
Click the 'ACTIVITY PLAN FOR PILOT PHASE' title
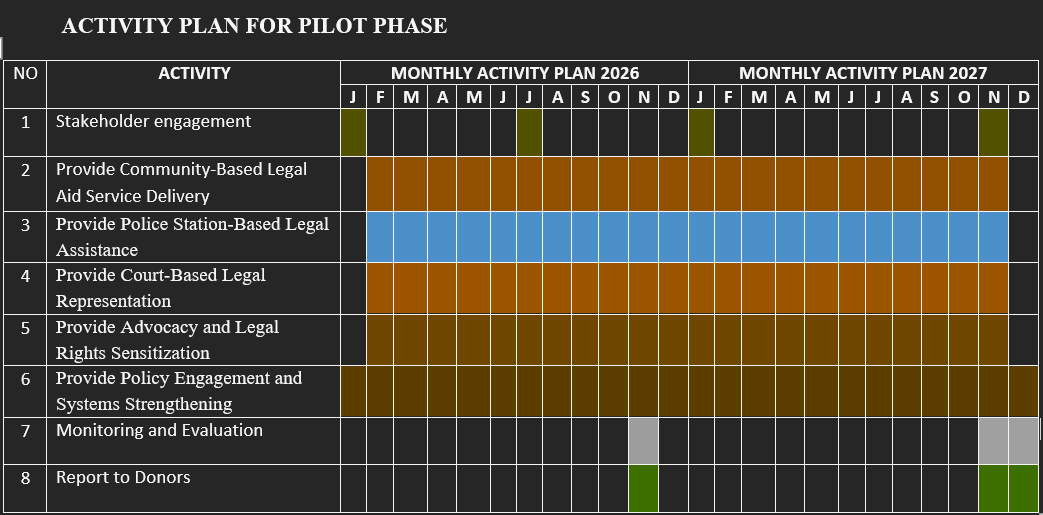[x=254, y=26]
